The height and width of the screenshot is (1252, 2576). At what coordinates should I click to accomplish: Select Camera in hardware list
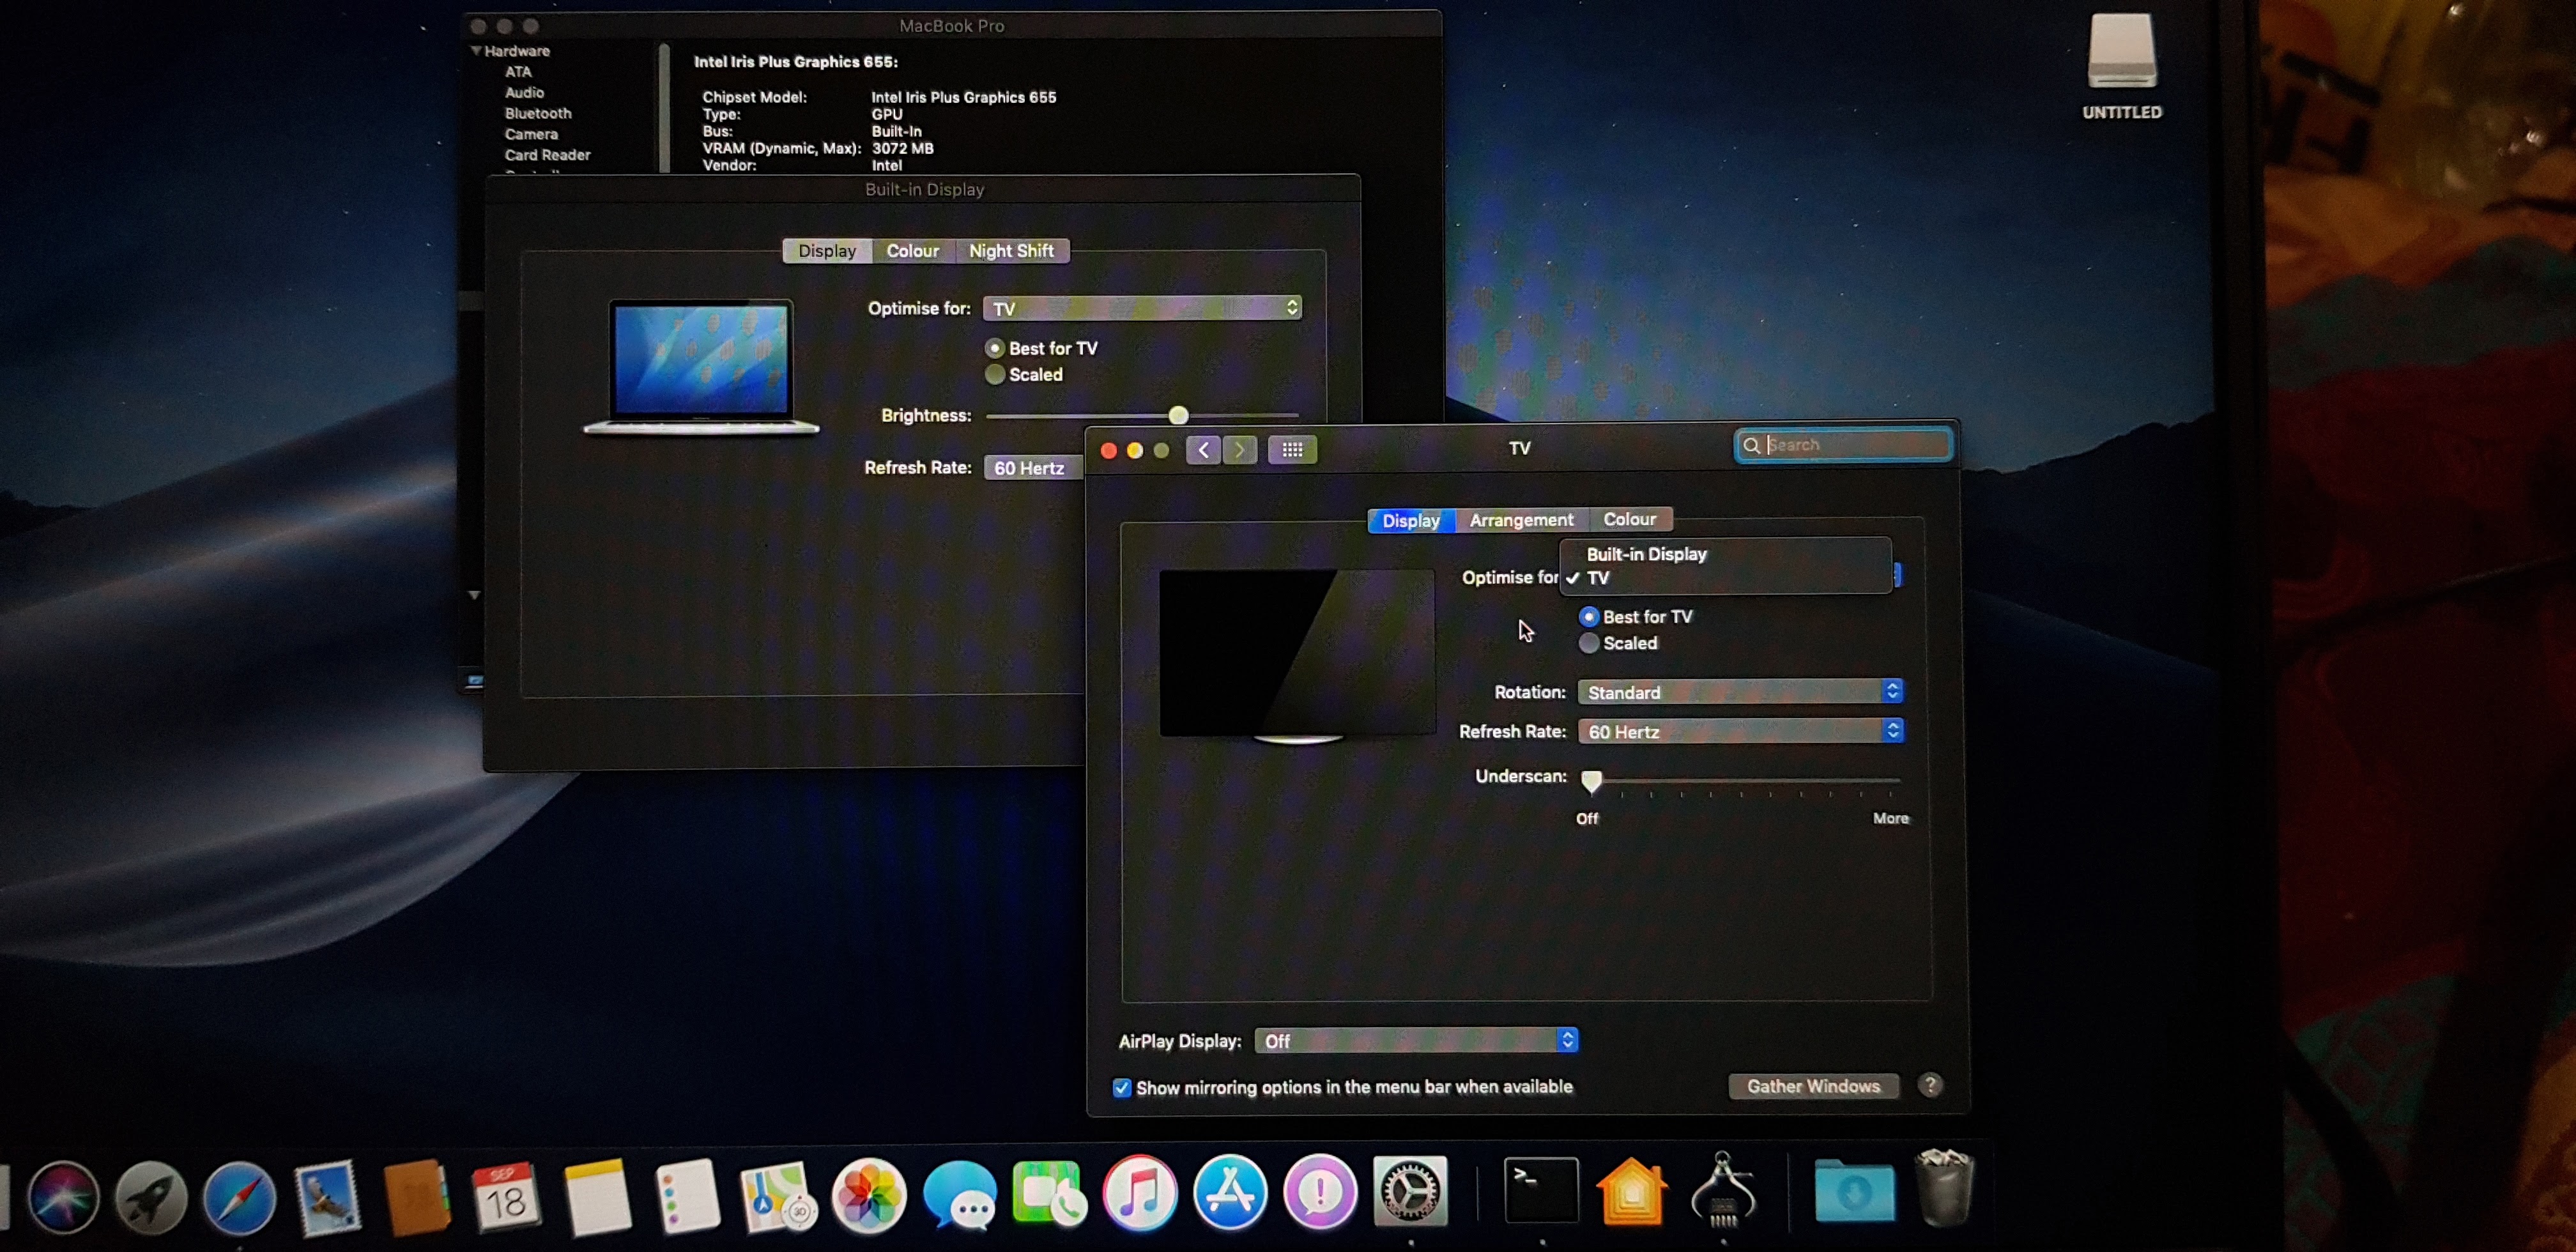point(531,134)
